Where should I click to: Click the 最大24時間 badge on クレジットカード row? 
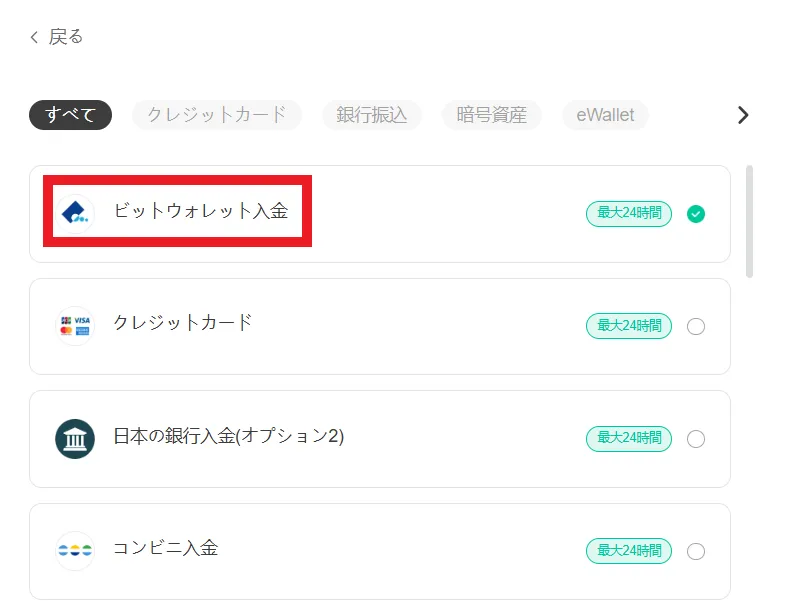point(629,326)
